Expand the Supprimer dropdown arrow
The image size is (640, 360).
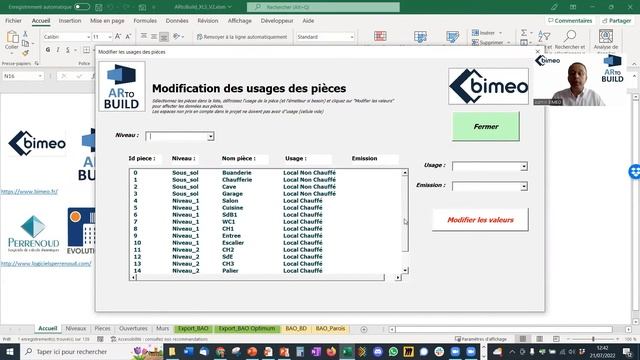coord(509,42)
